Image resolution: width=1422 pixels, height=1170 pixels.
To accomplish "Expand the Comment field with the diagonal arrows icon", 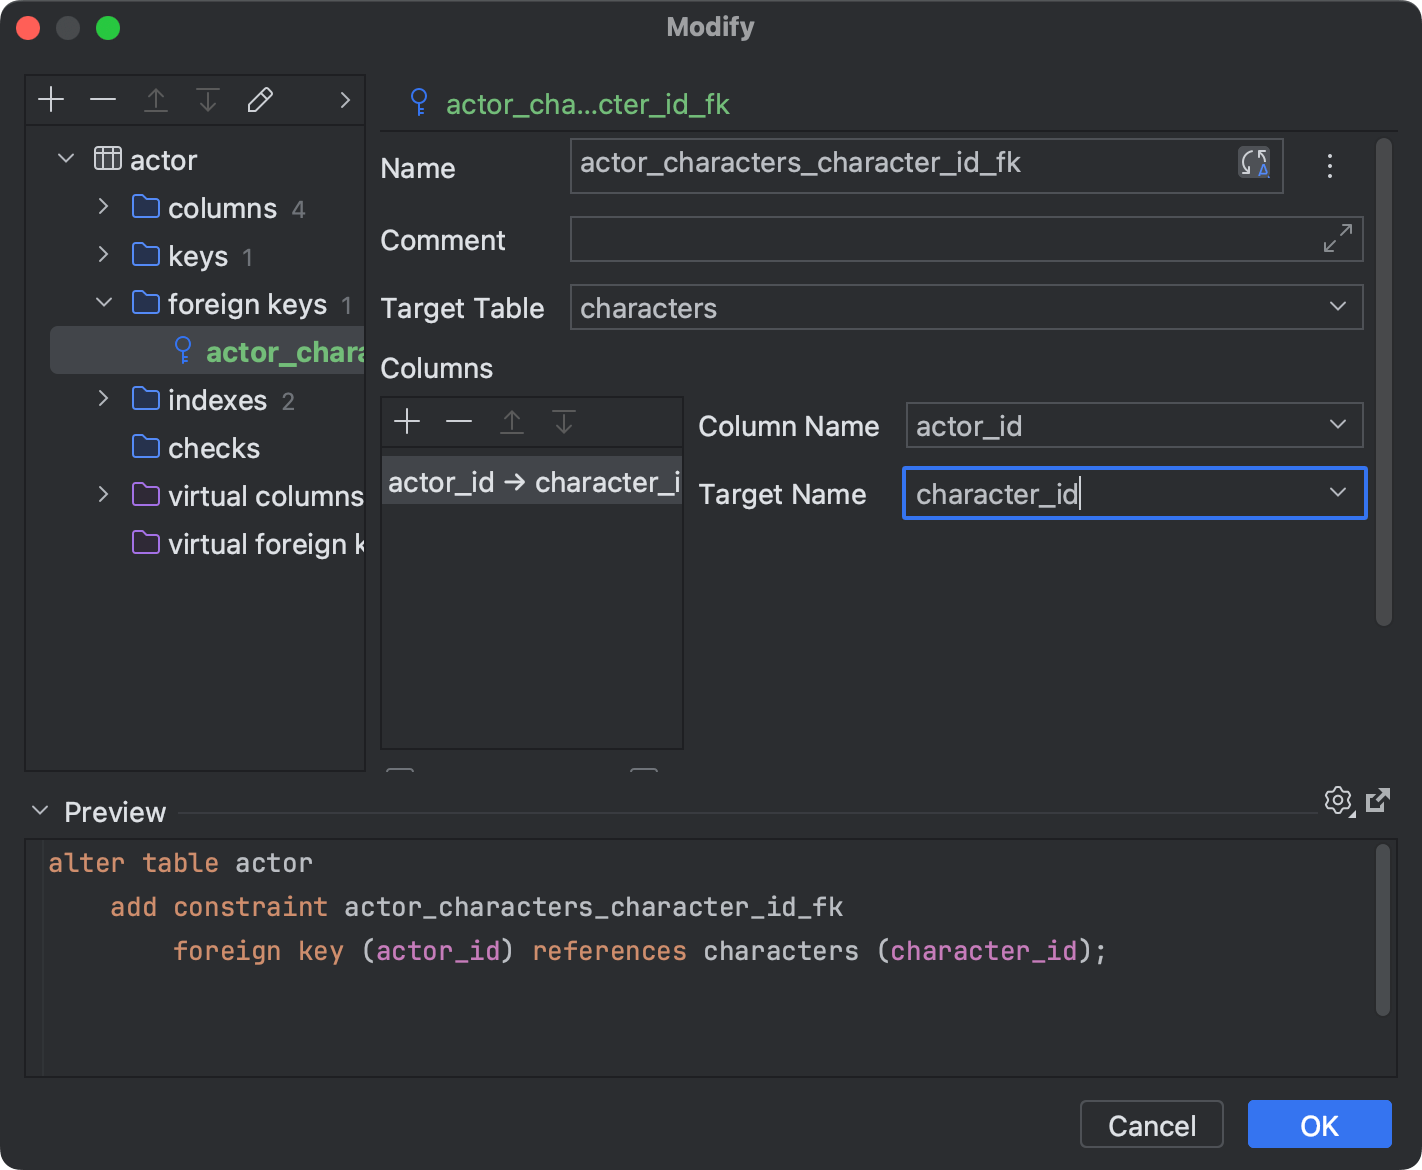I will (1337, 239).
